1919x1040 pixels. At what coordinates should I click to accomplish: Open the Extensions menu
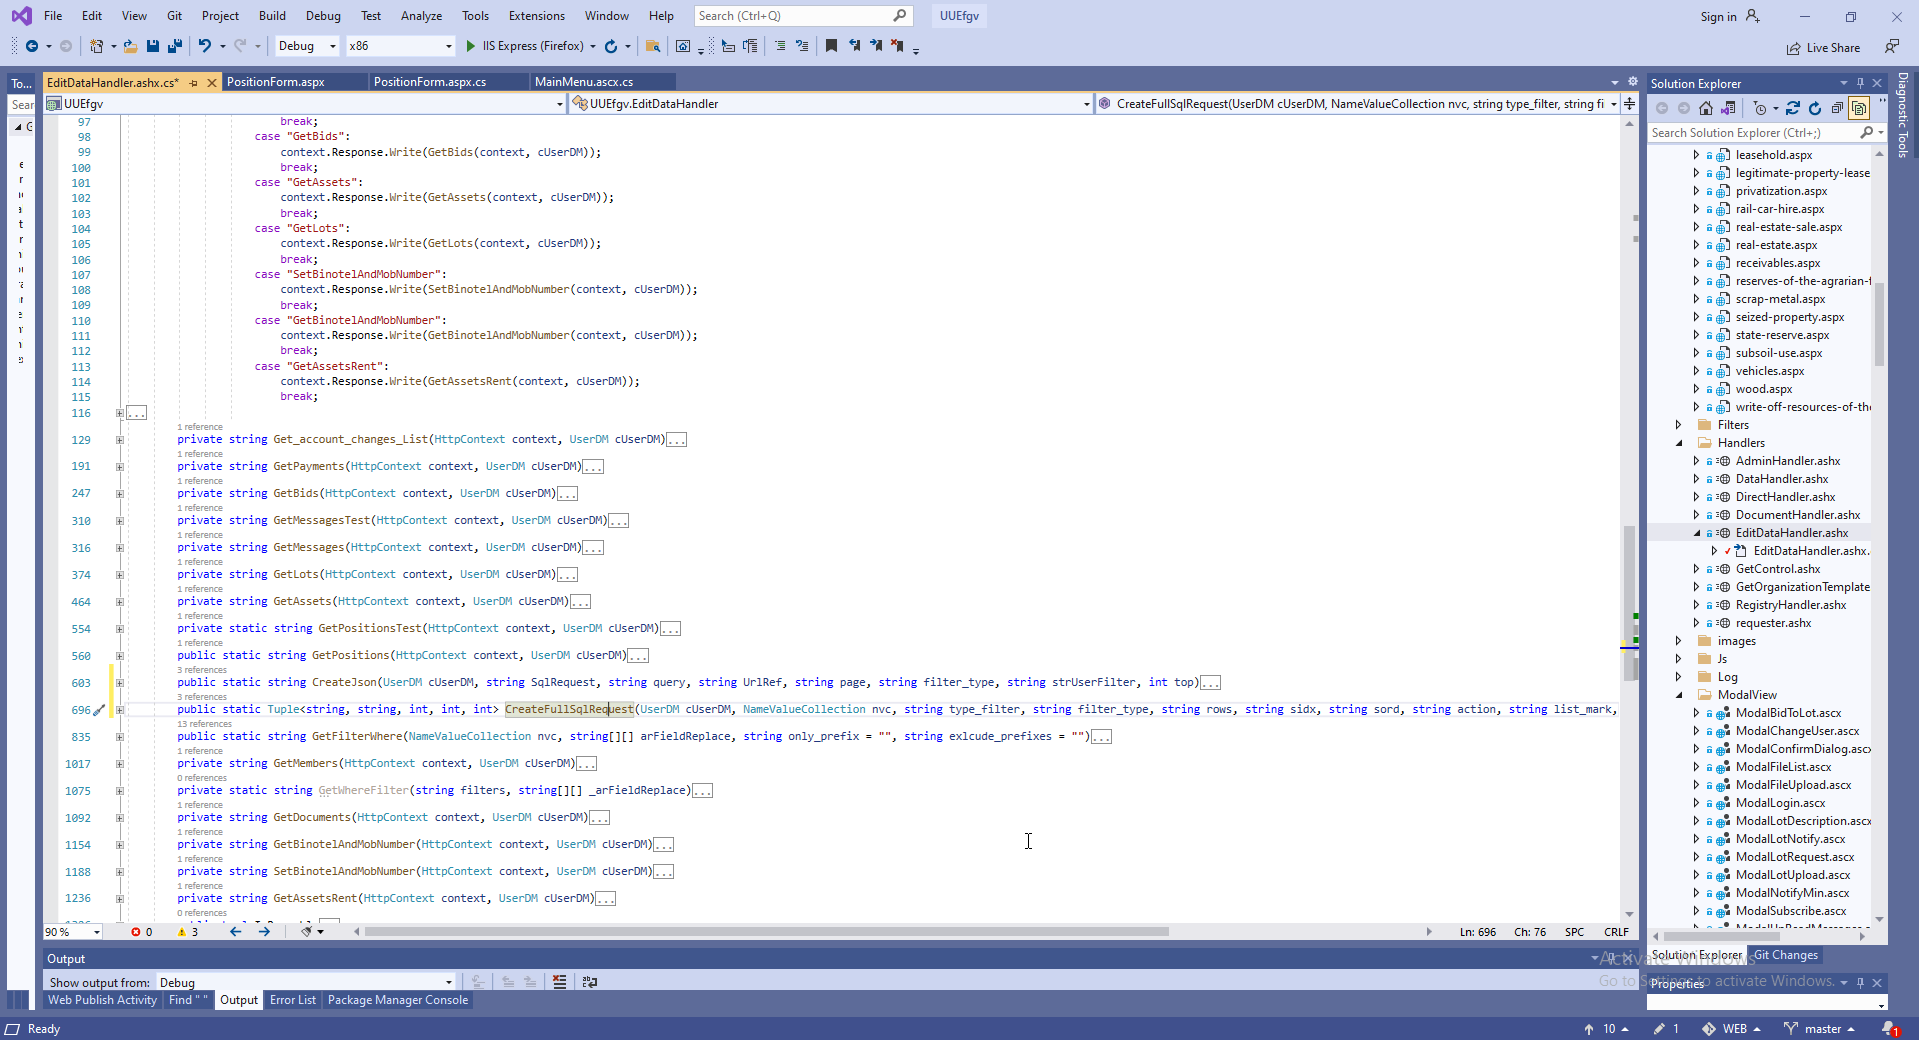point(536,16)
